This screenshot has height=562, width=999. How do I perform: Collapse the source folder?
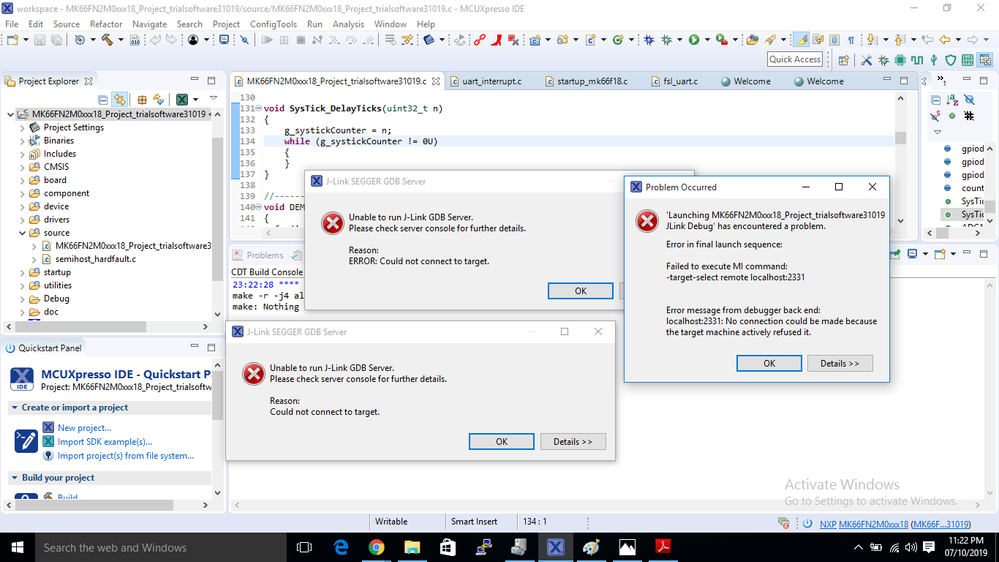point(22,233)
